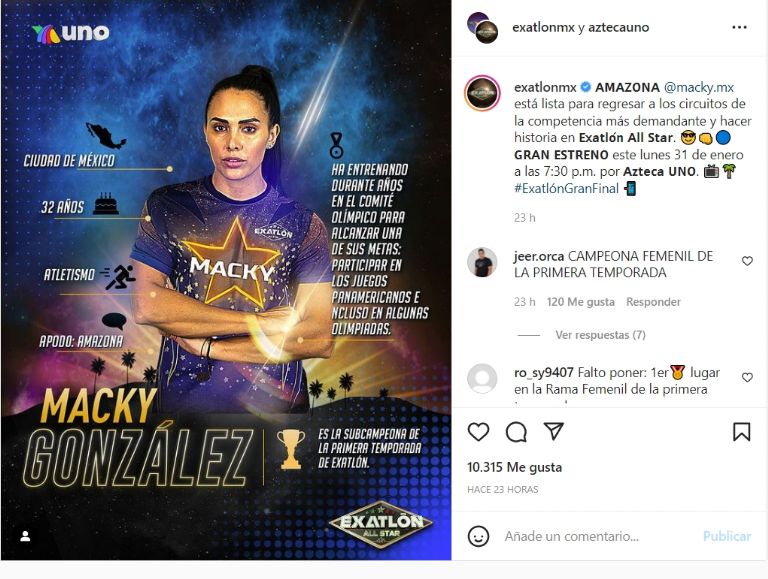This screenshot has width=768, height=579.
Task: Share the post via paper plane icon
Action: pos(554,431)
